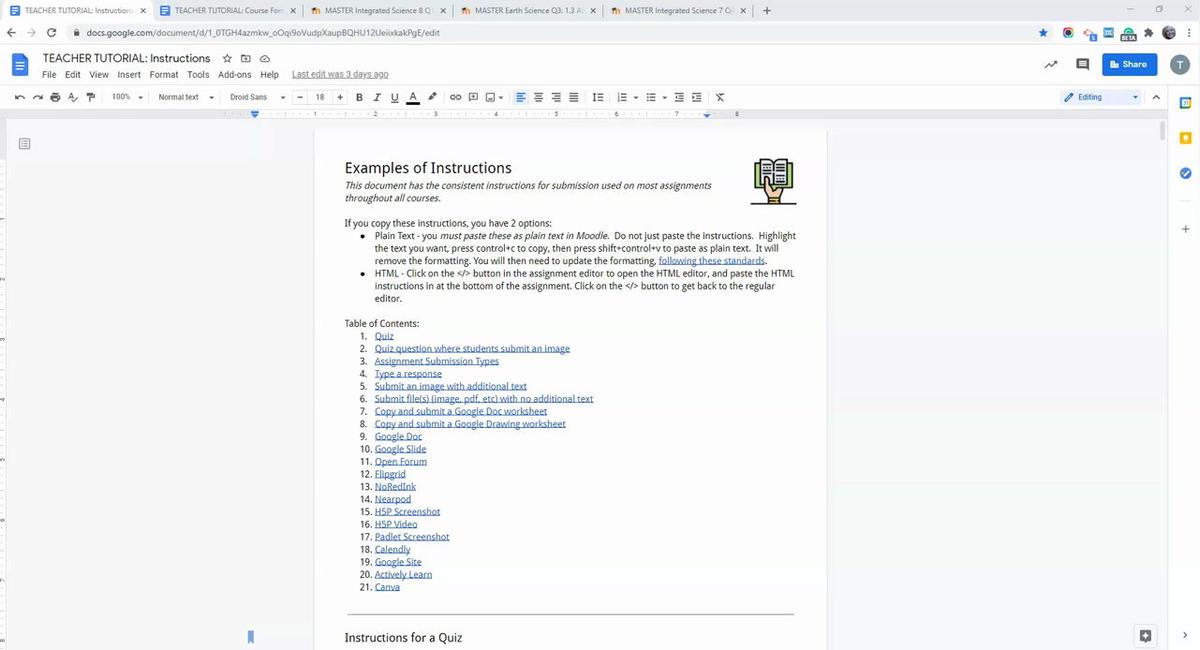This screenshot has height=650, width=1200.
Task: Increase the indent
Action: (x=697, y=97)
